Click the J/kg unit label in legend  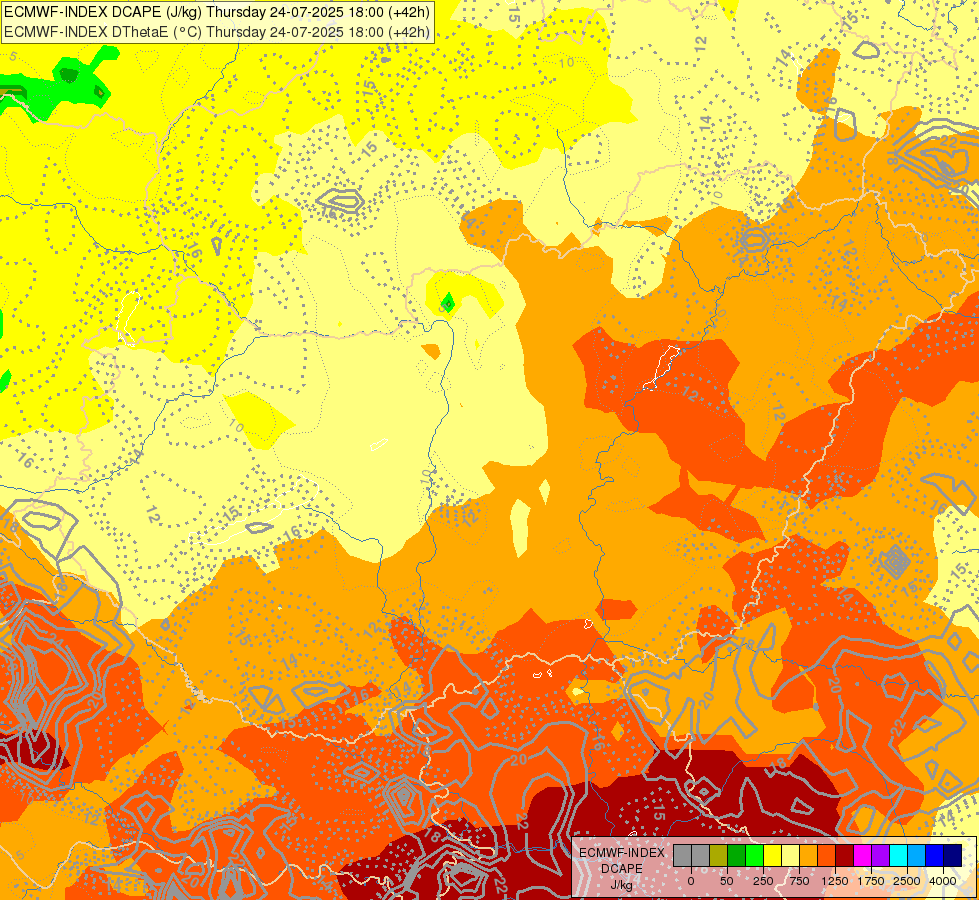pyautogui.click(x=622, y=885)
